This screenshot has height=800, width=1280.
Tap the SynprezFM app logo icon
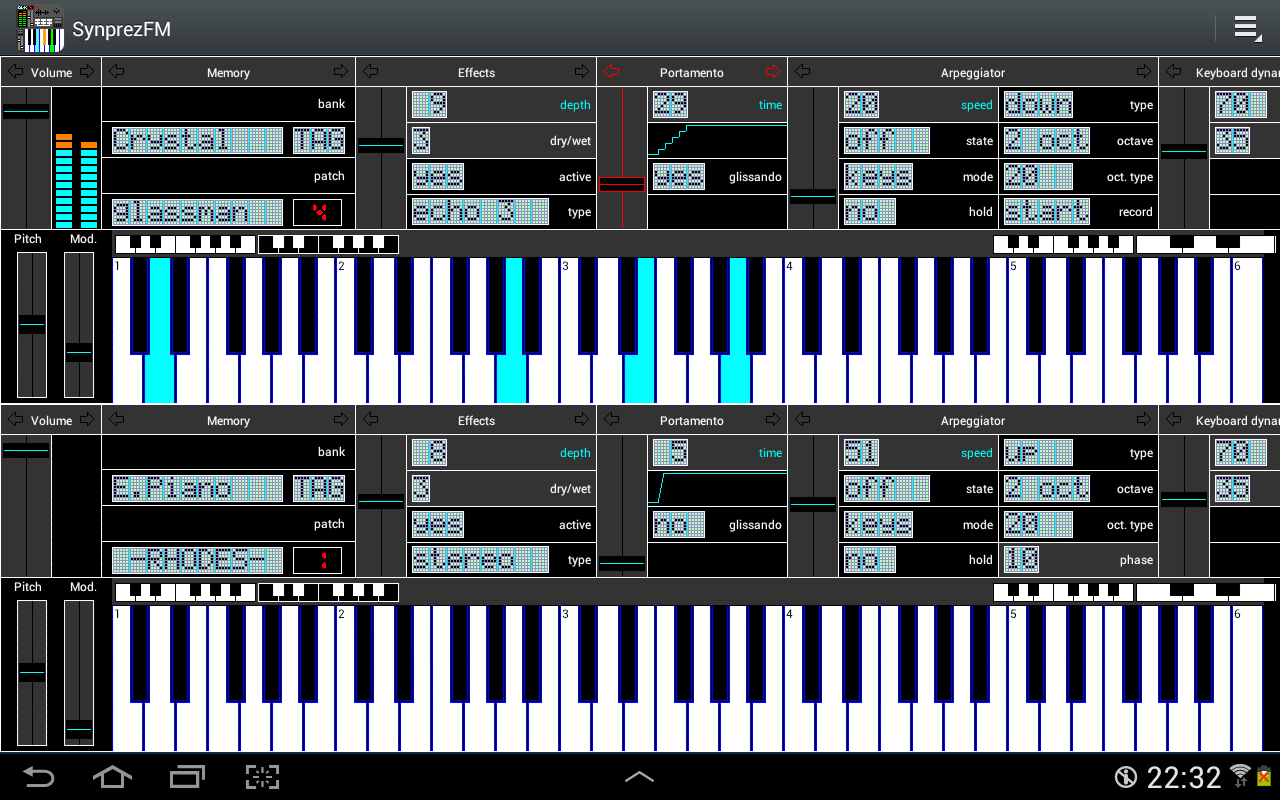(x=40, y=28)
